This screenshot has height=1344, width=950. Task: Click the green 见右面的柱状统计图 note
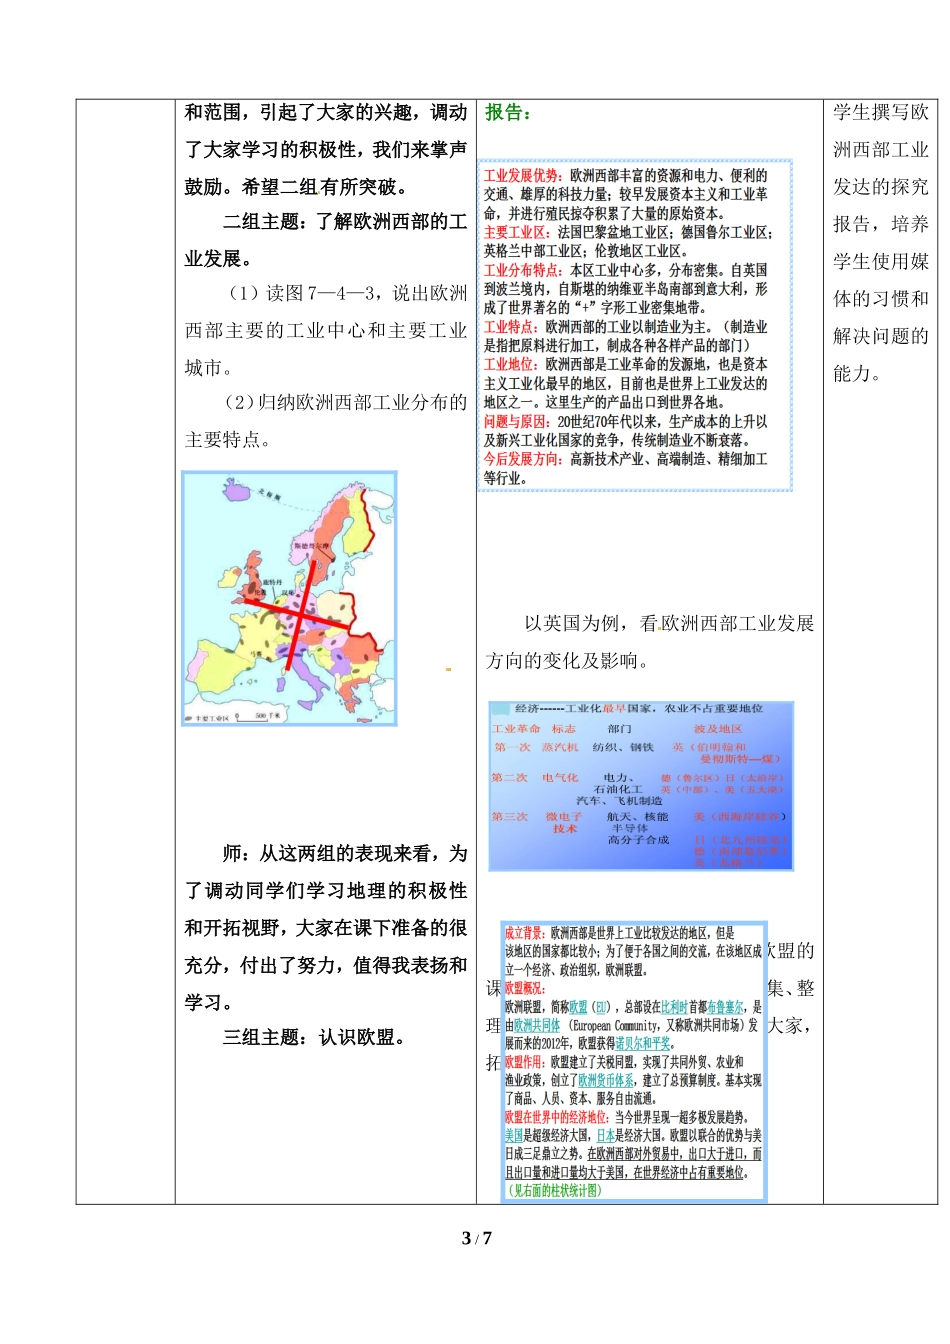pos(555,1190)
